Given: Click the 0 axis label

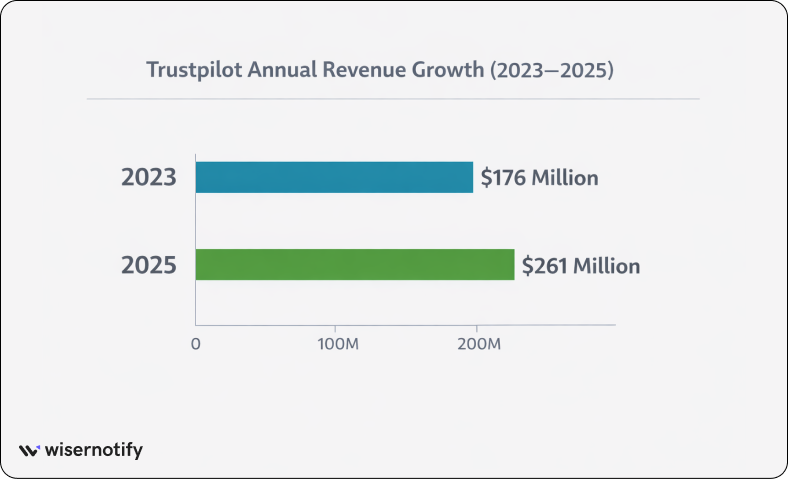Looking at the screenshot, I should (196, 344).
